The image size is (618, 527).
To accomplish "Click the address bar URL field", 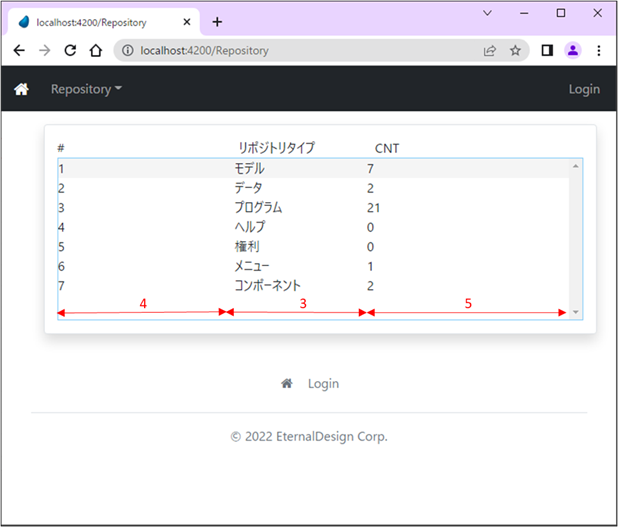I will click(x=300, y=50).
